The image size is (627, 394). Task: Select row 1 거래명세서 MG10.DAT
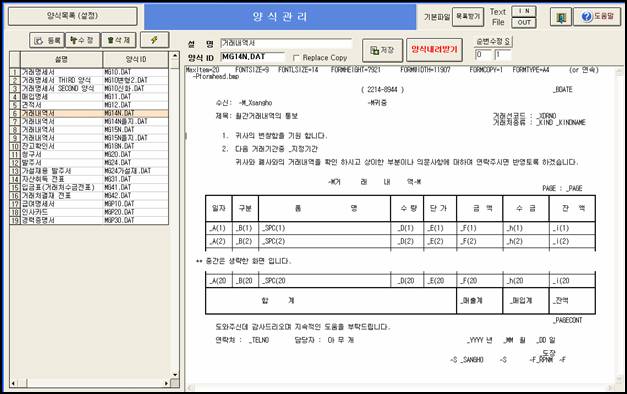point(89,72)
